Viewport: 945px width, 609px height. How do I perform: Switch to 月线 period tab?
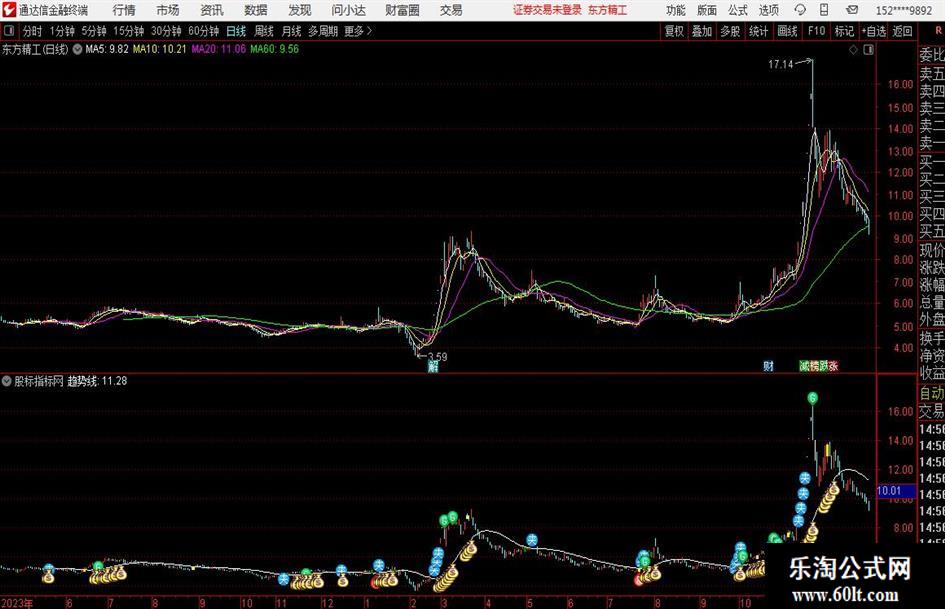(292, 31)
